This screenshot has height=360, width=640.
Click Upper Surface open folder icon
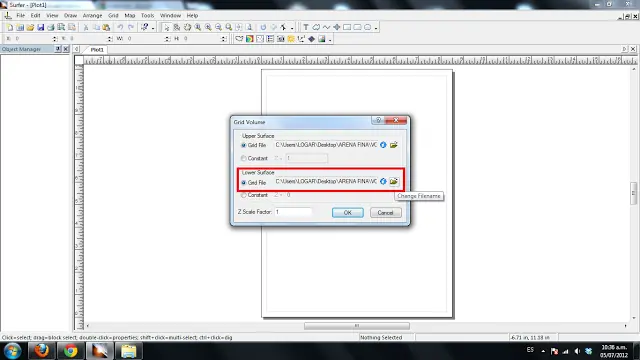click(x=393, y=145)
